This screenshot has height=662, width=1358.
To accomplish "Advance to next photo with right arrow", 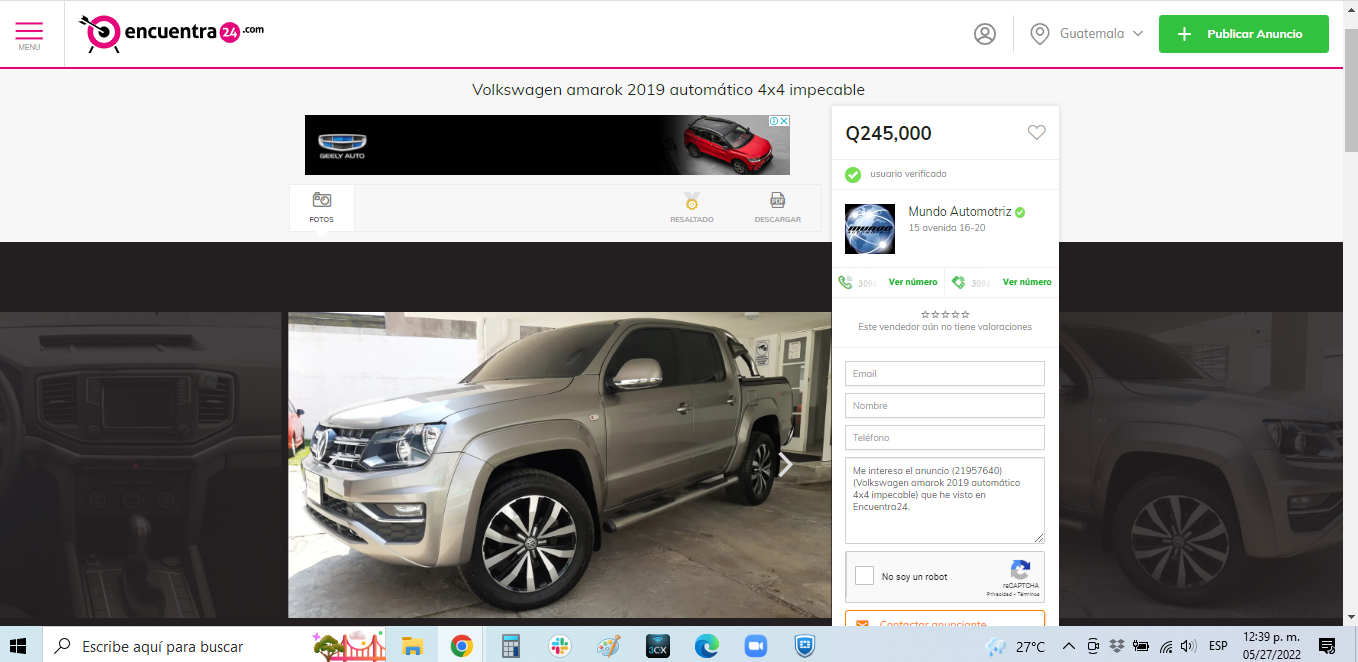I will tap(785, 464).
